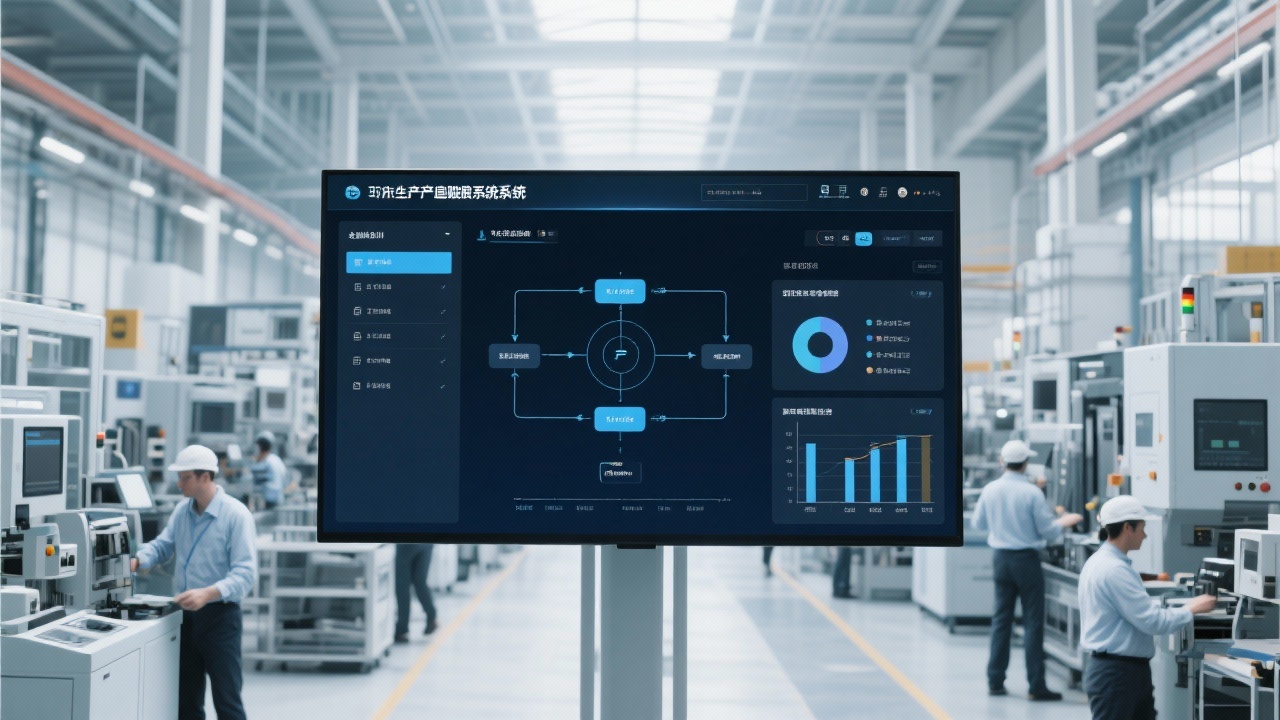This screenshot has width=1280, height=720.
Task: Toggle the checkmark on the fourth sidebar item
Action: click(443, 336)
